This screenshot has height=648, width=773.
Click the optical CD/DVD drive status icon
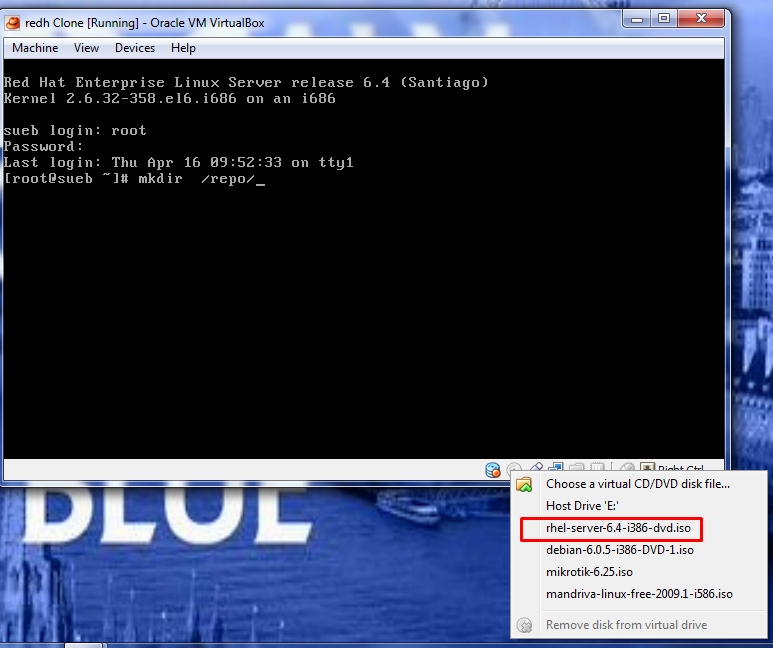(514, 468)
